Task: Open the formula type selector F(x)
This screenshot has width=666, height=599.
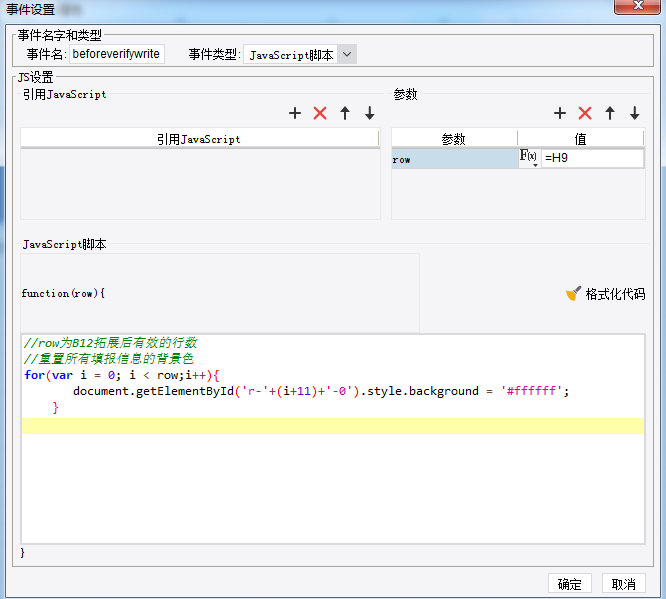Action: click(x=529, y=158)
